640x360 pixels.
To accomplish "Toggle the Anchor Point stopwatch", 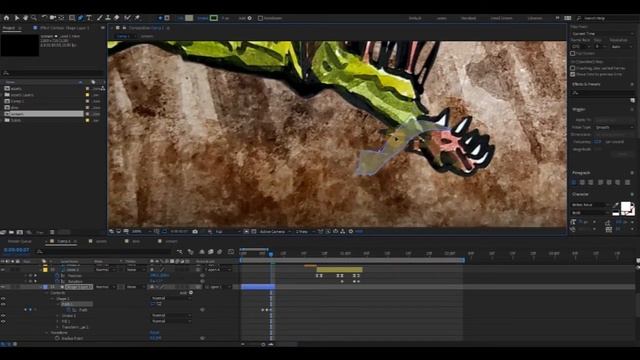I will pyautogui.click(x=58, y=338).
